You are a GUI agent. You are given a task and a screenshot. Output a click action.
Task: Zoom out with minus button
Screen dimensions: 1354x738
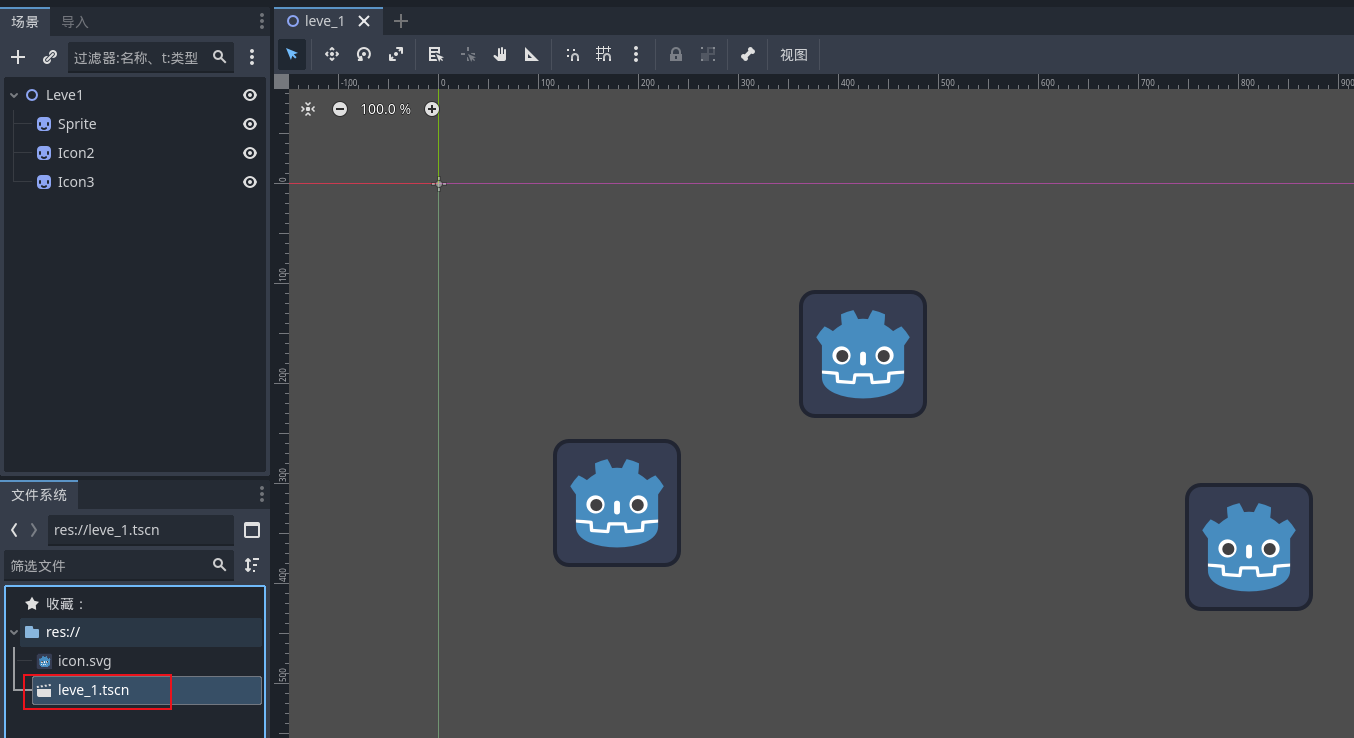[x=340, y=109]
